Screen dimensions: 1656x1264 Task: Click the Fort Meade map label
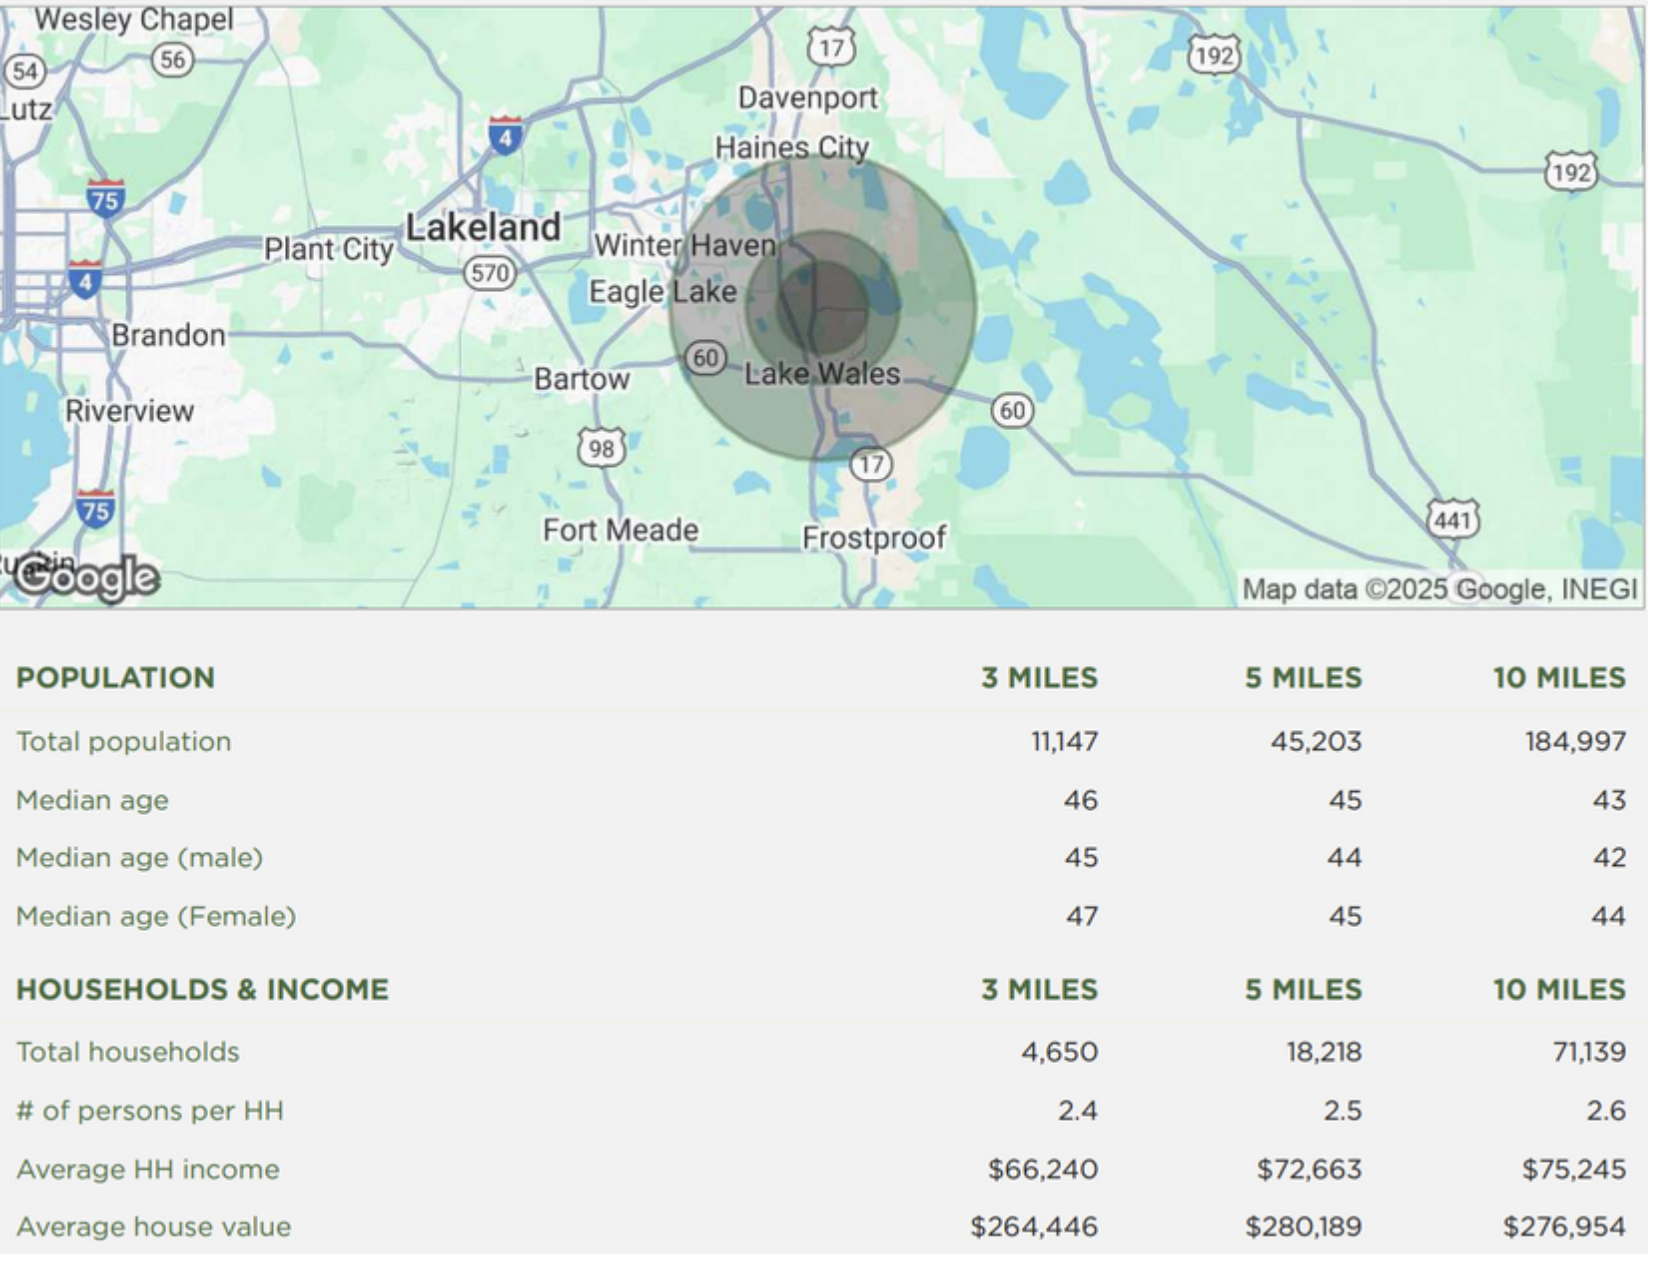[620, 530]
